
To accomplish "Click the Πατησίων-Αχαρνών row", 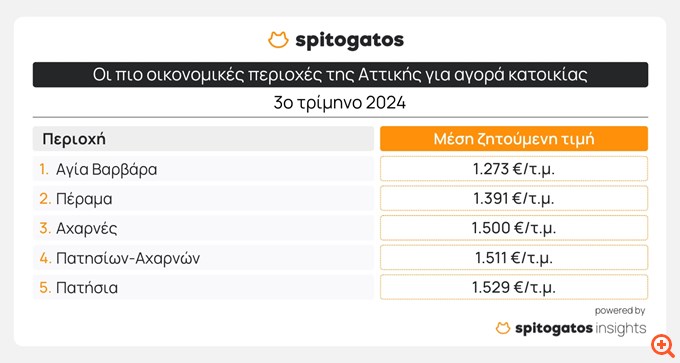I will [203, 258].
